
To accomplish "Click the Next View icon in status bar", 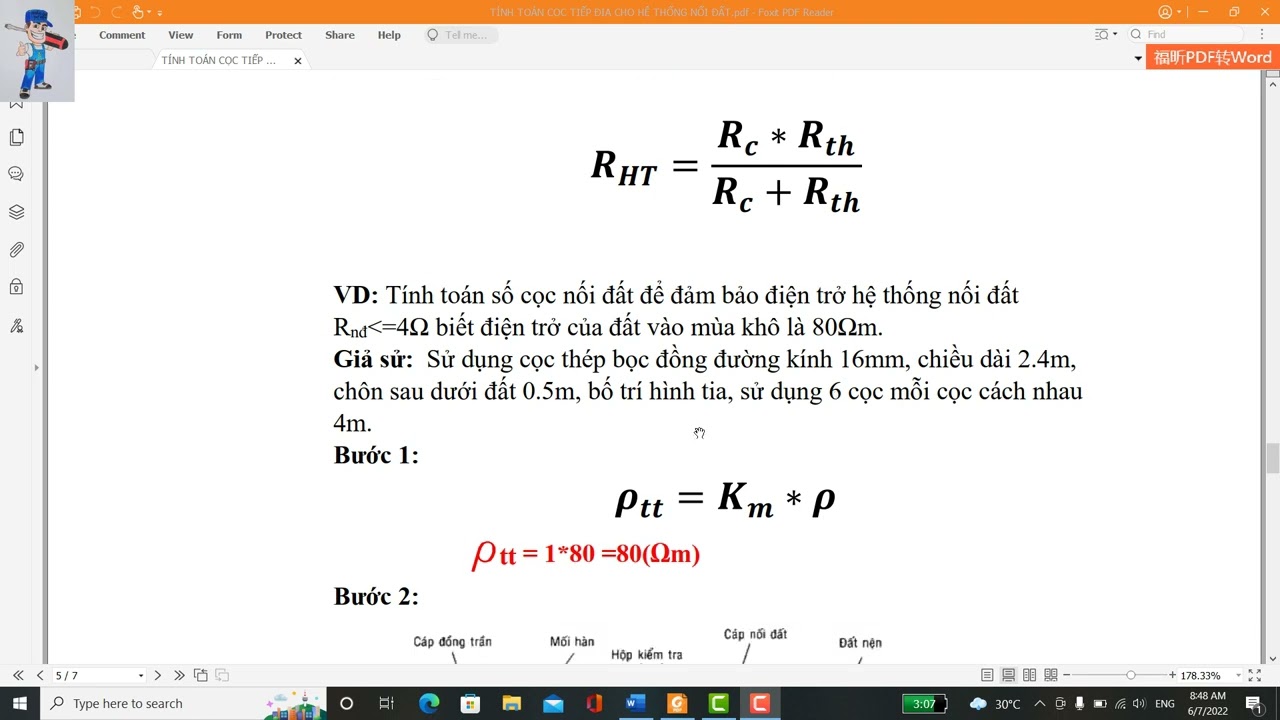I will pos(222,675).
